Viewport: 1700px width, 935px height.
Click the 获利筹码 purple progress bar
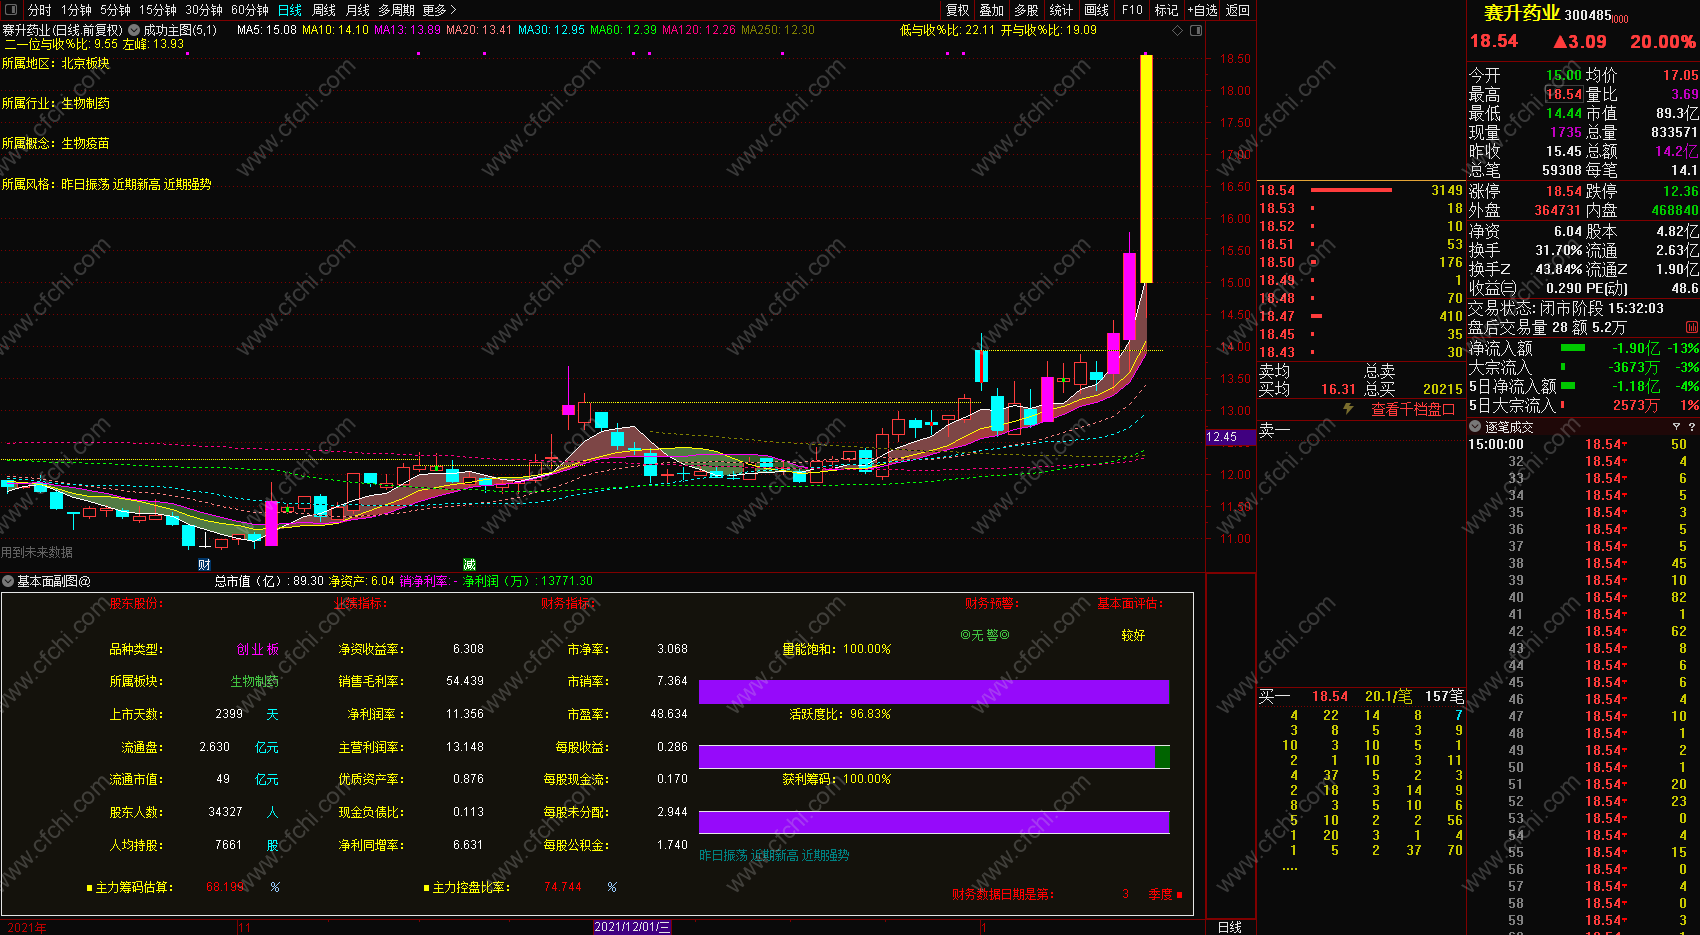pyautogui.click(x=934, y=822)
